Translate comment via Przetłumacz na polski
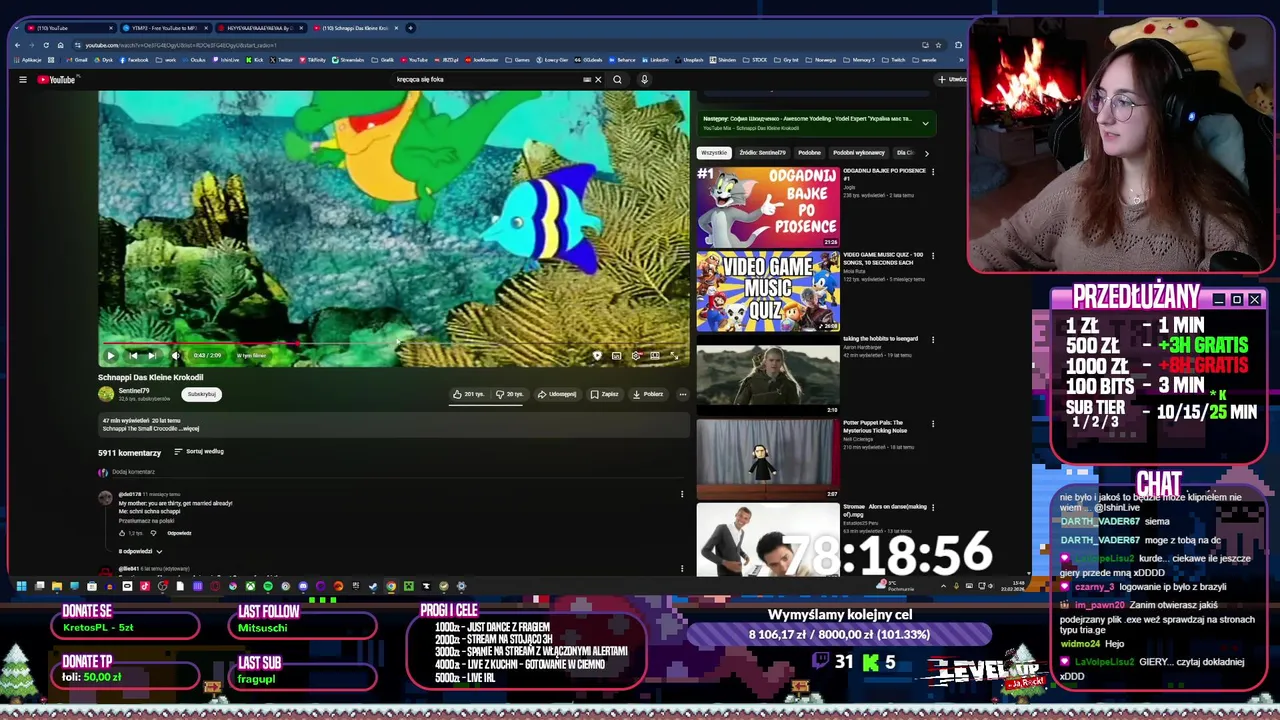Image resolution: width=1280 pixels, height=720 pixels. [x=147, y=521]
